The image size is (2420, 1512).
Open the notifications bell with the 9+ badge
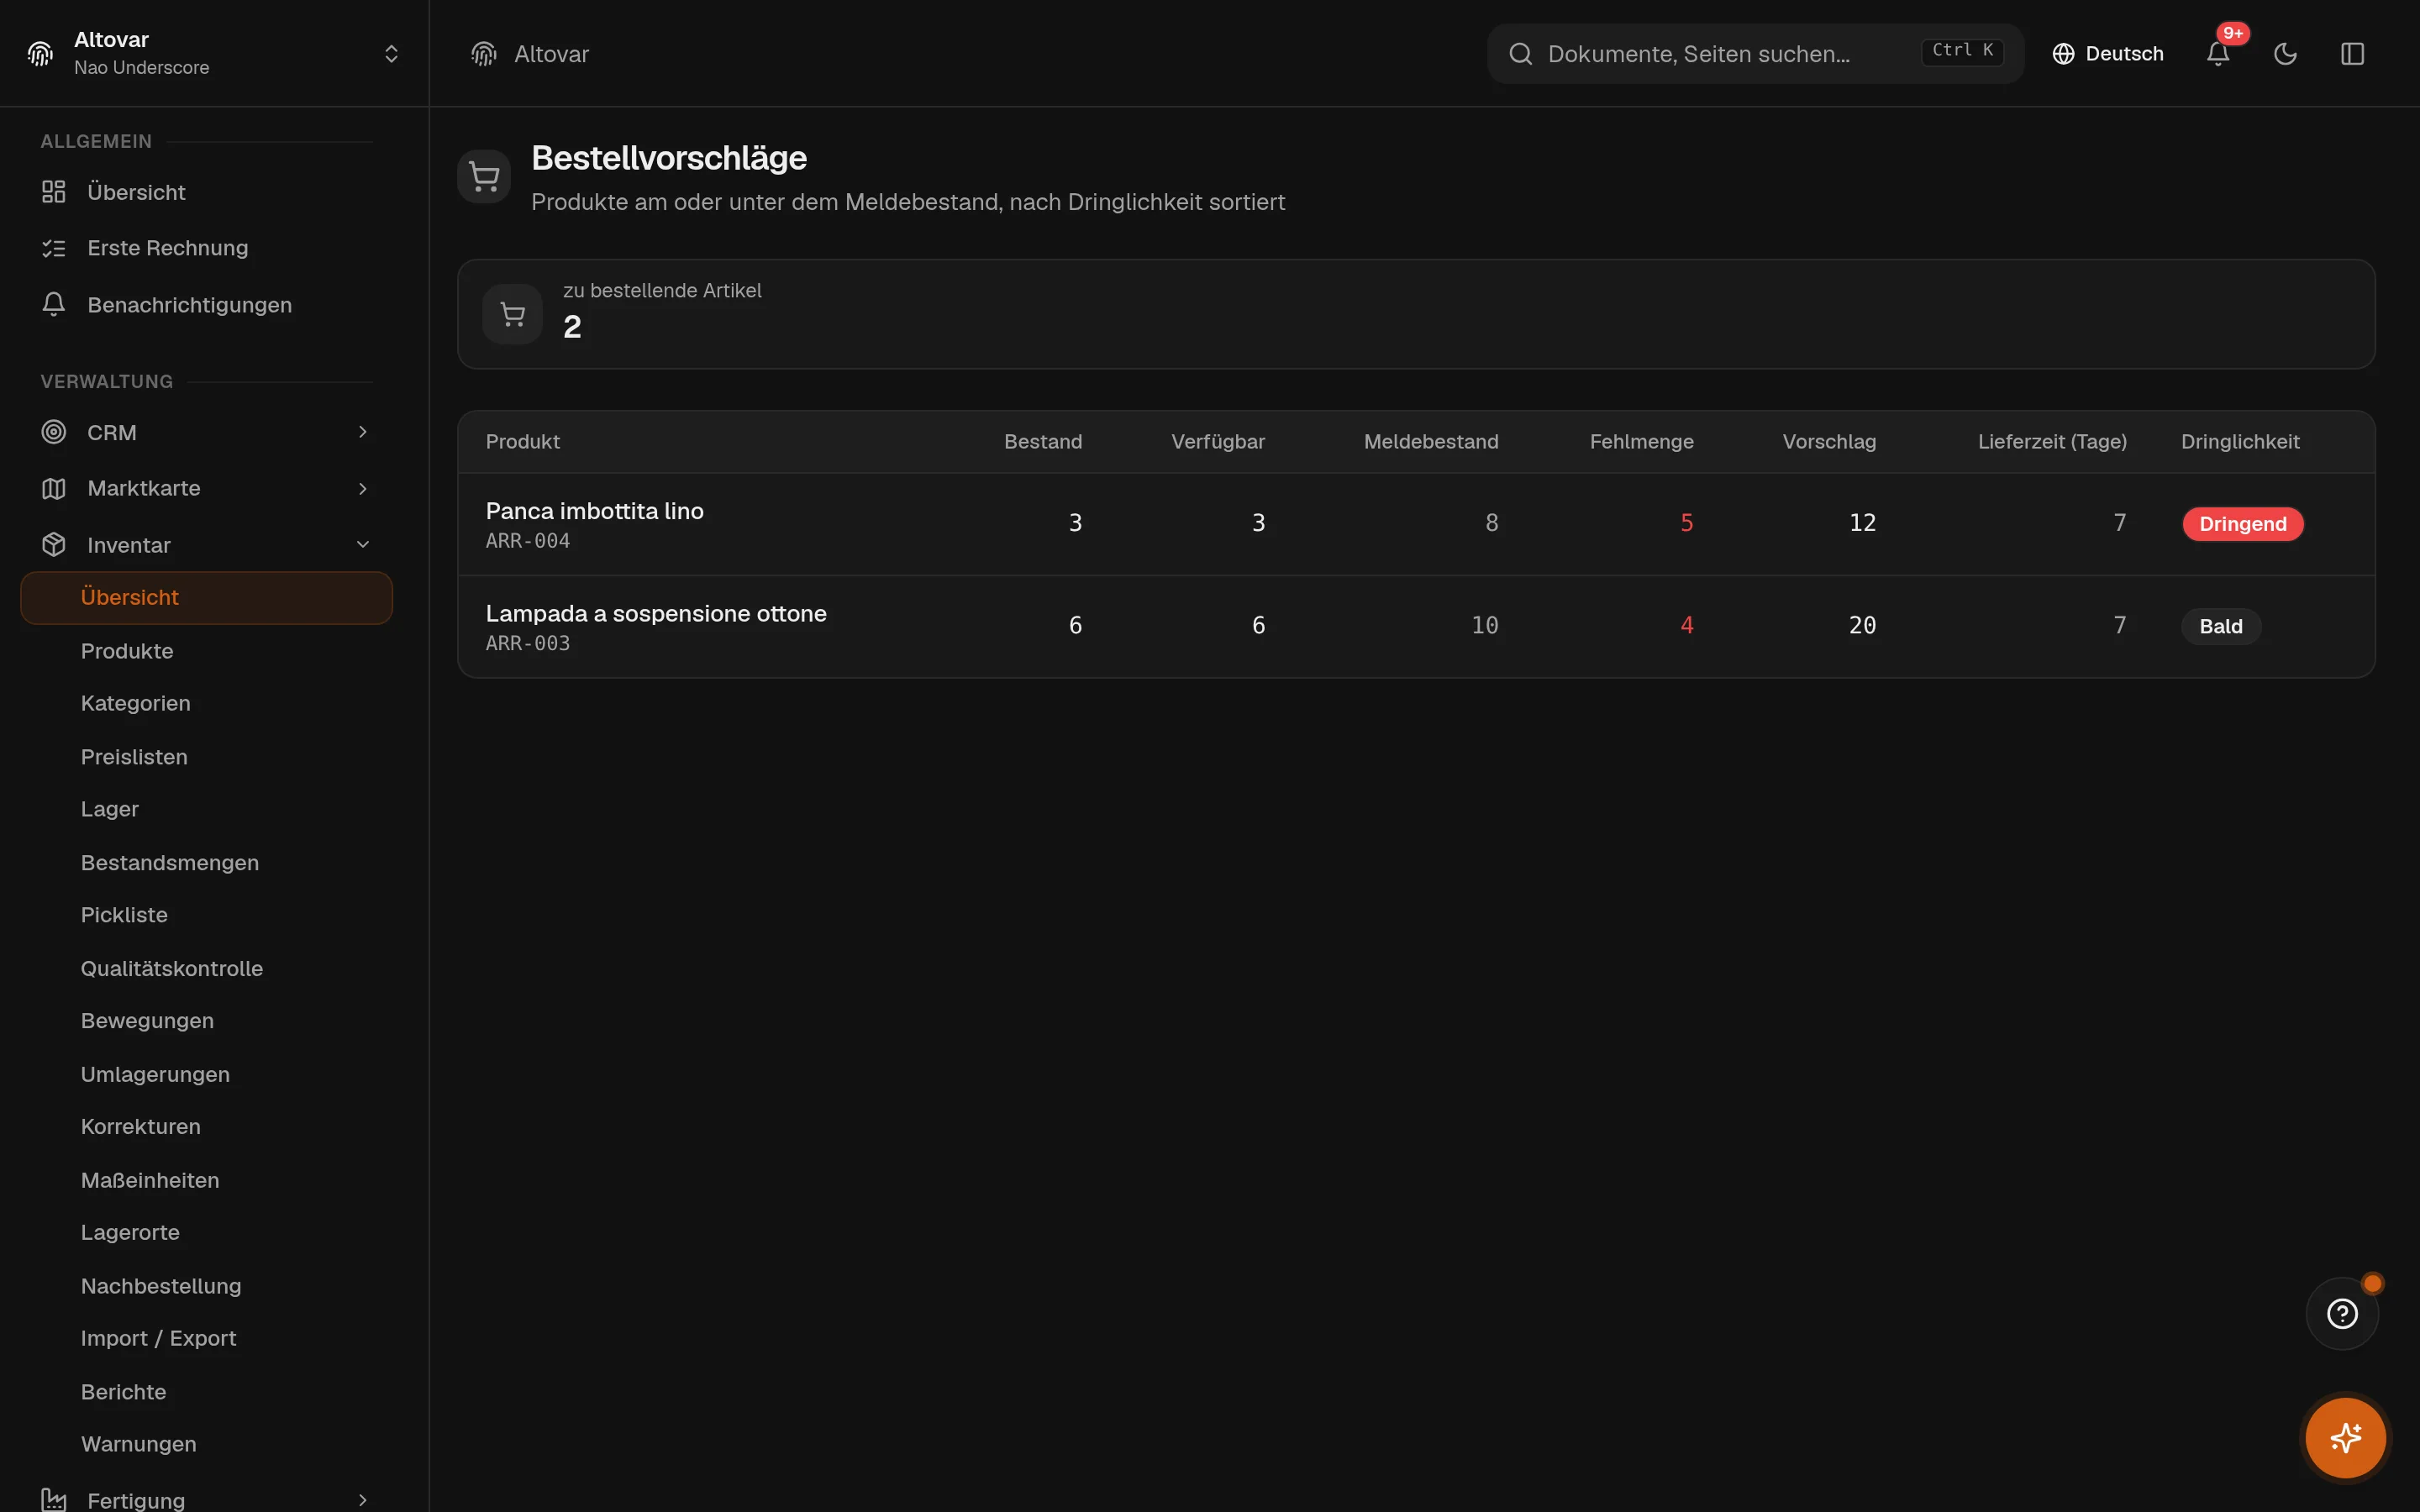pyautogui.click(x=2218, y=54)
